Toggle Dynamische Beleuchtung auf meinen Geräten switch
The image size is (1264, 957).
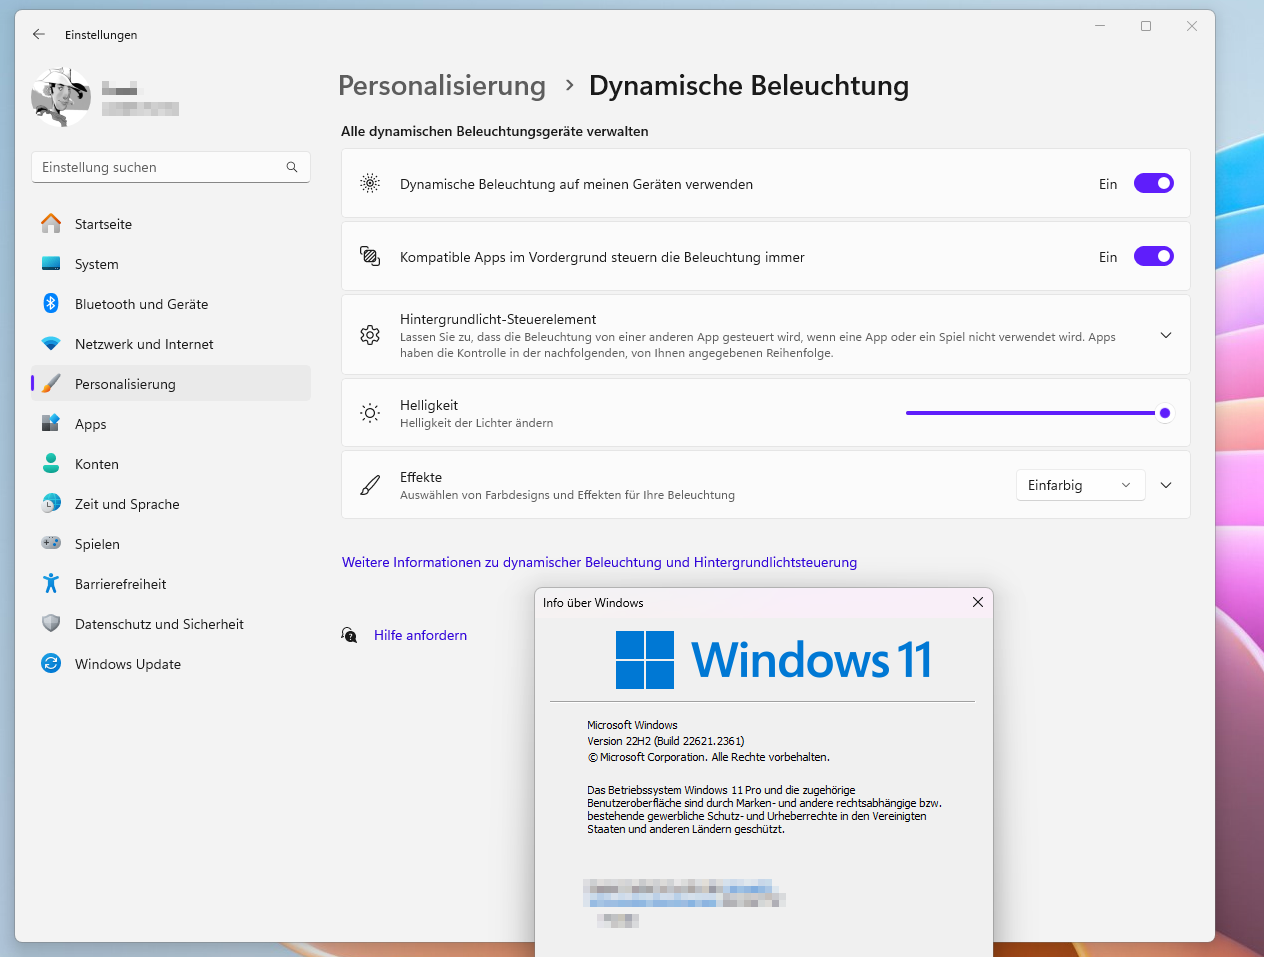[1153, 183]
